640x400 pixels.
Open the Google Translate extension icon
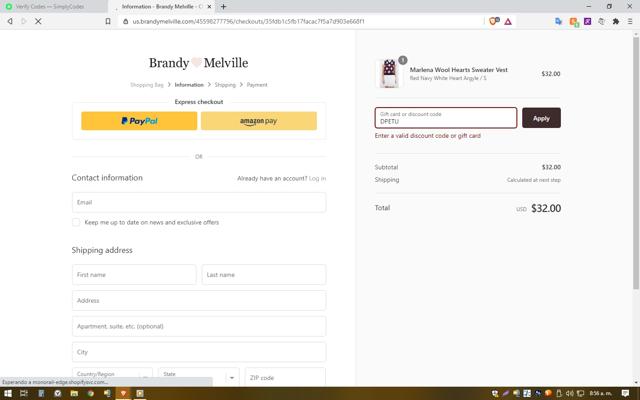[x=558, y=21]
